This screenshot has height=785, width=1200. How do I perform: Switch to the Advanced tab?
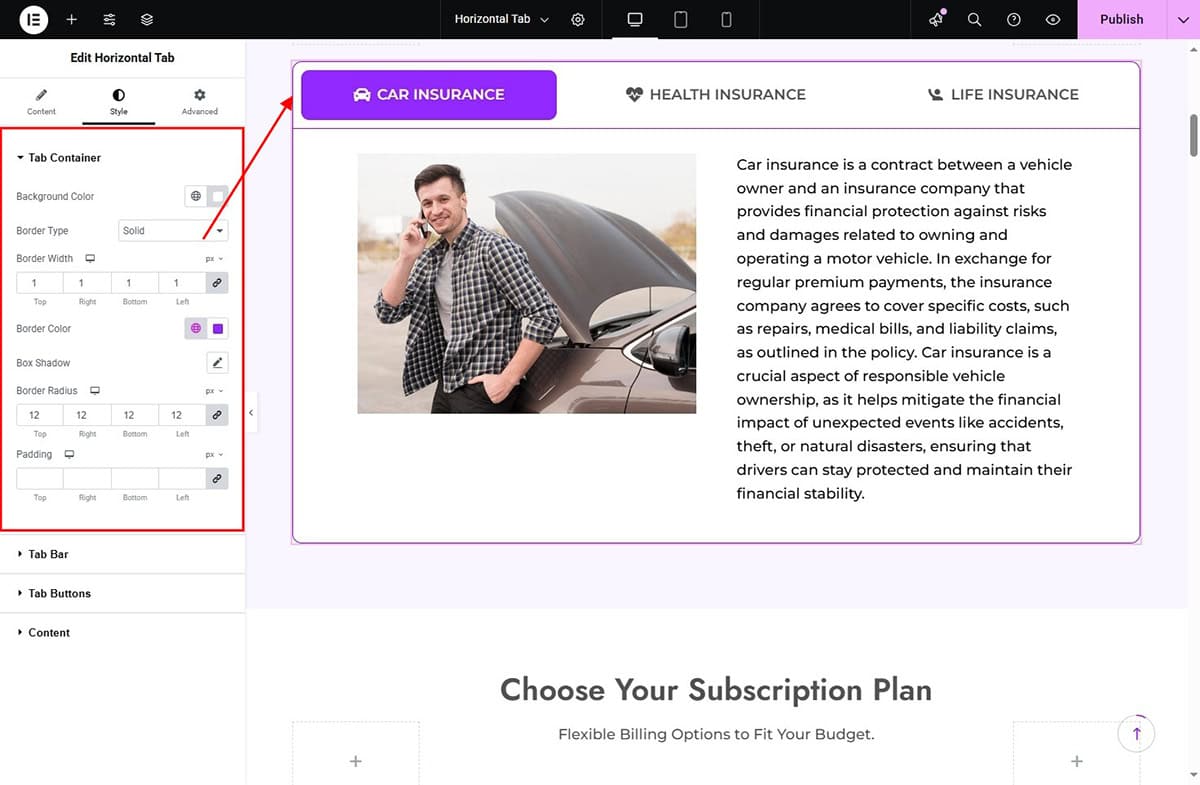[199, 102]
